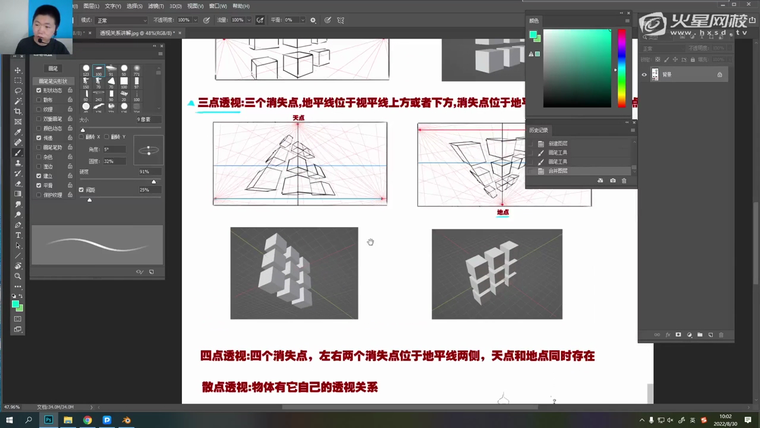Toggle the 形状动态 brush option checkbox
The width and height of the screenshot is (760, 428).
(x=39, y=90)
